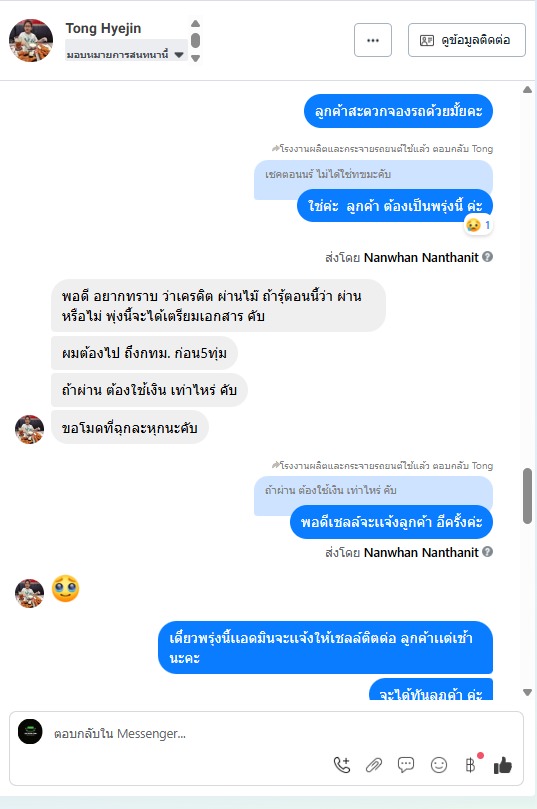Click the view contact info button

tap(466, 40)
